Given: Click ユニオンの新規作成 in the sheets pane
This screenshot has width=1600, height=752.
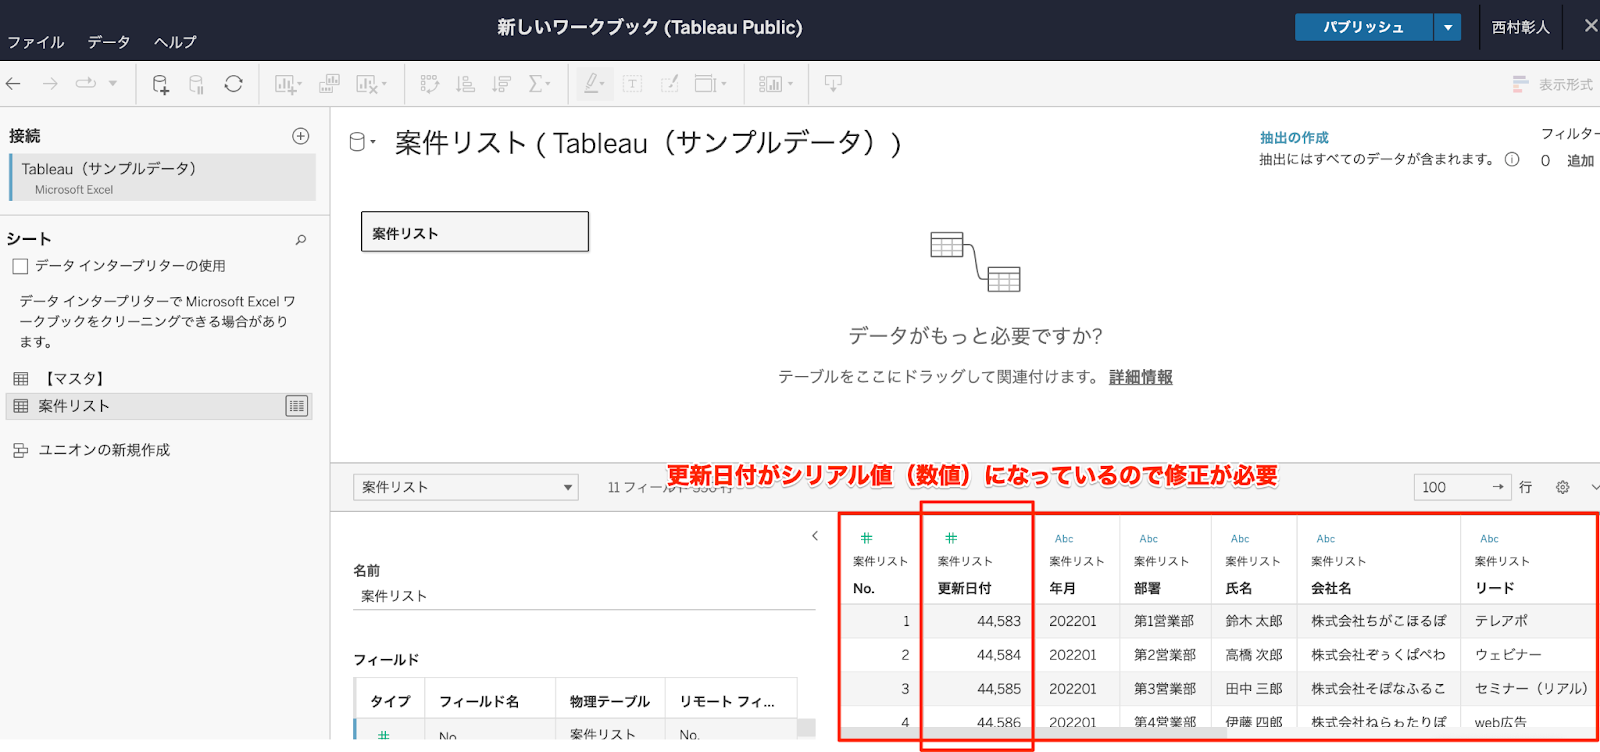Looking at the screenshot, I should tap(104, 451).
